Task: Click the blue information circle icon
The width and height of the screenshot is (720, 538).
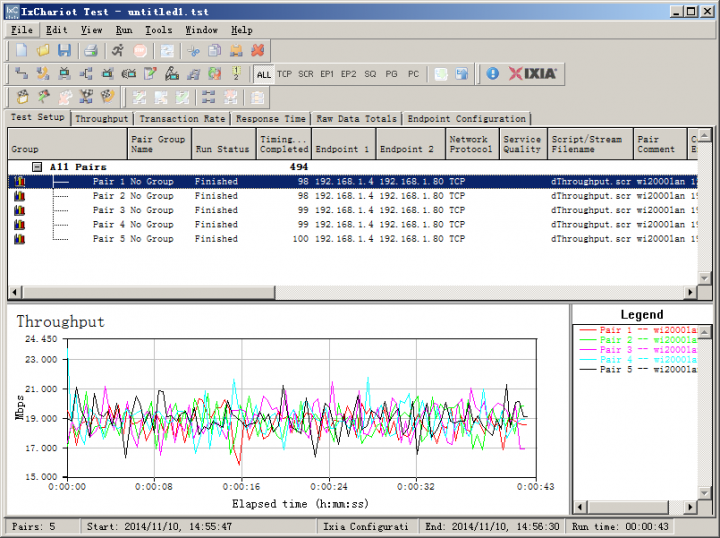Action: point(492,73)
